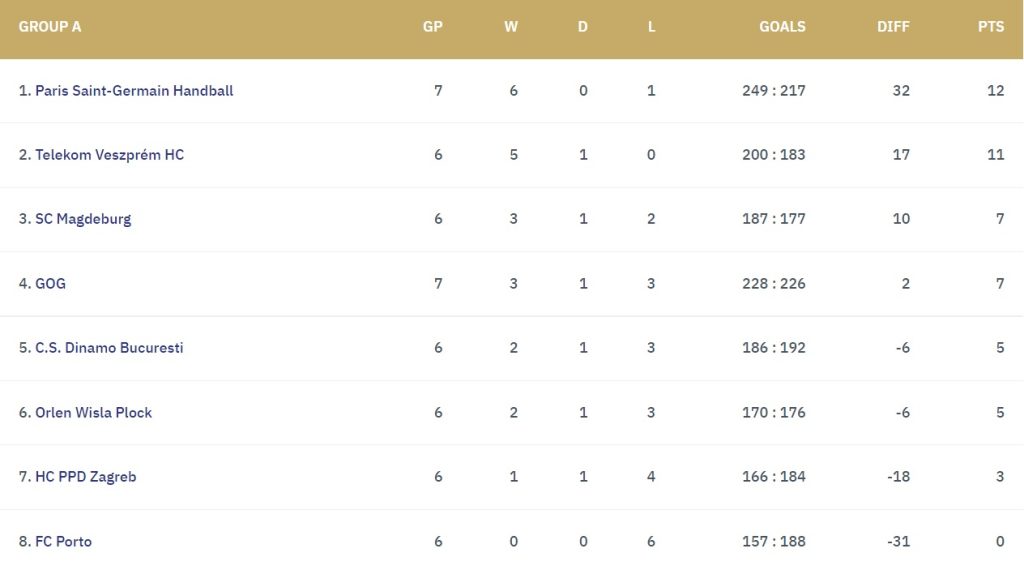
Task: Click the W column header
Action: [511, 27]
